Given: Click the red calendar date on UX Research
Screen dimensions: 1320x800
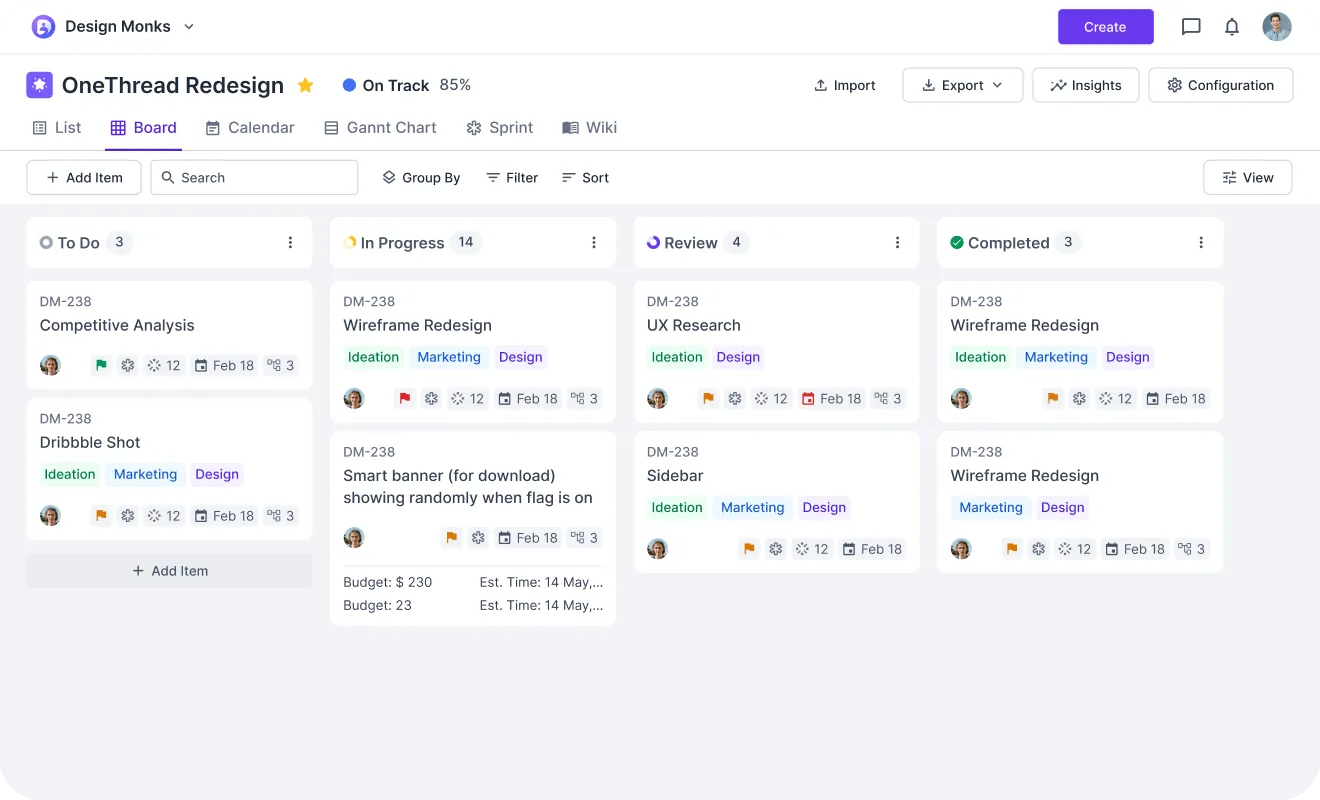Looking at the screenshot, I should 831,398.
